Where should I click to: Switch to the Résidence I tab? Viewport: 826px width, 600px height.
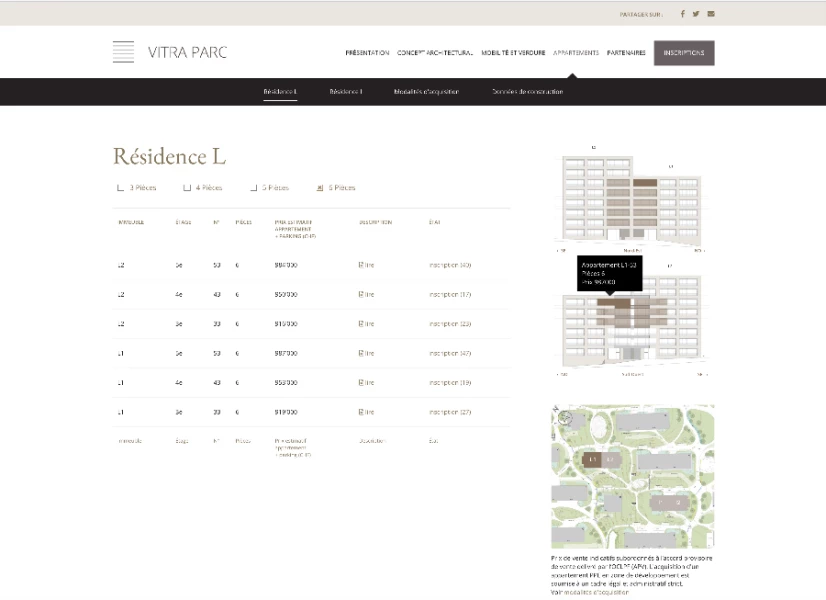pyautogui.click(x=346, y=92)
